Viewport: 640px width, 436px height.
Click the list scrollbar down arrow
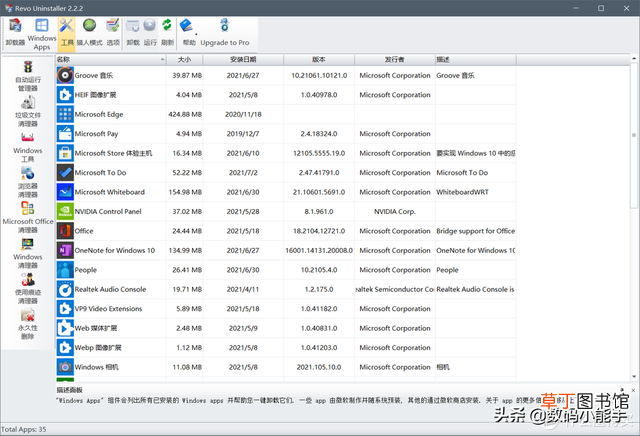pos(634,376)
